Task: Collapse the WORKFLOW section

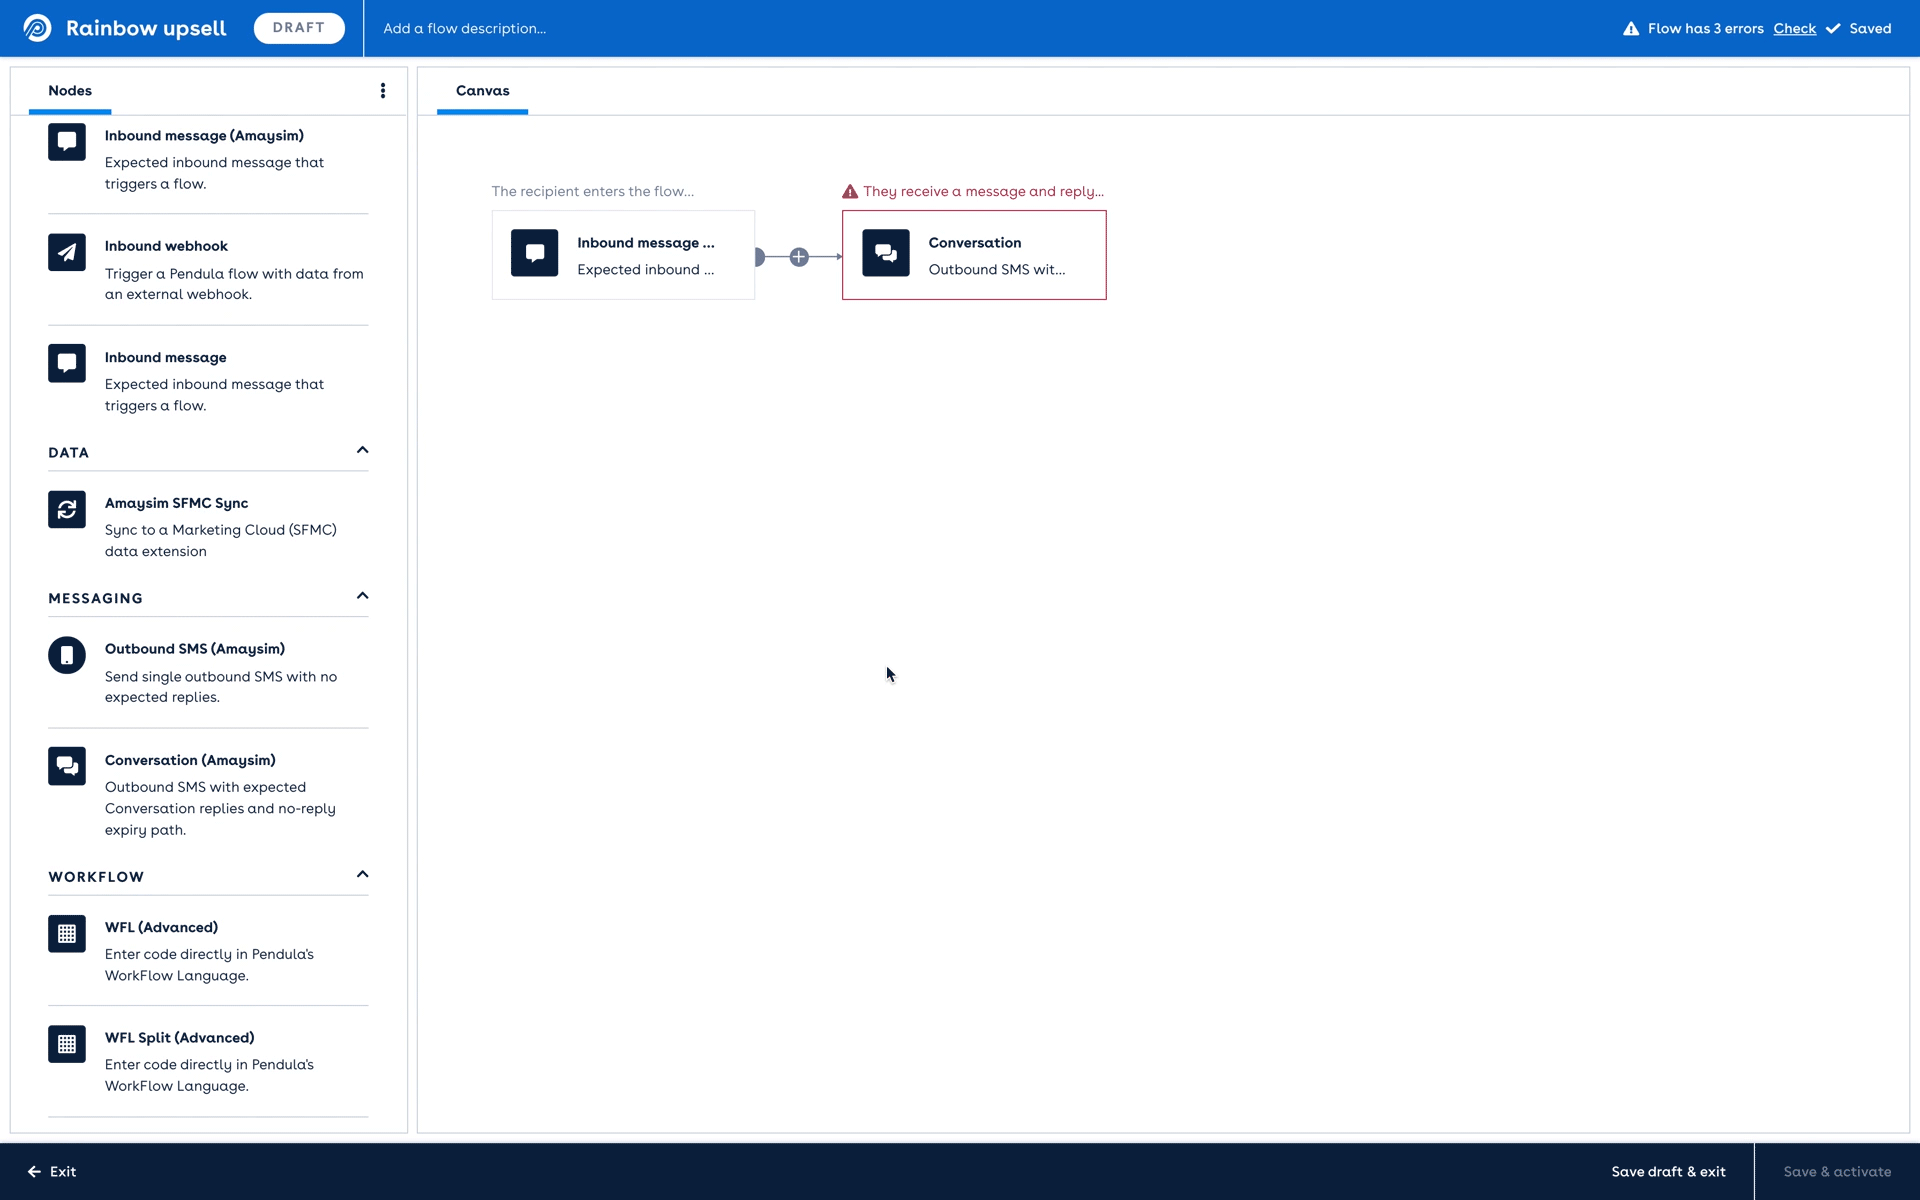Action: pos(362,874)
